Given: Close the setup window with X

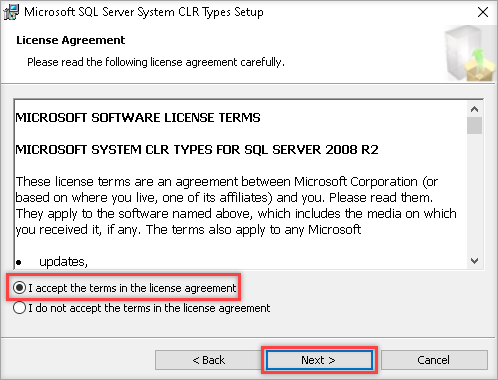Looking at the screenshot, I should click(x=483, y=12).
